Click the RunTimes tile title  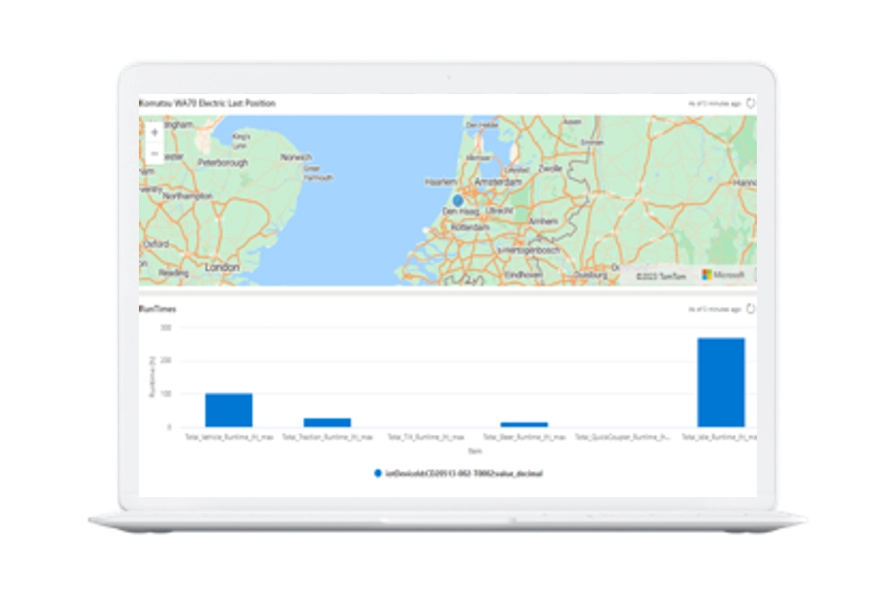(x=158, y=309)
